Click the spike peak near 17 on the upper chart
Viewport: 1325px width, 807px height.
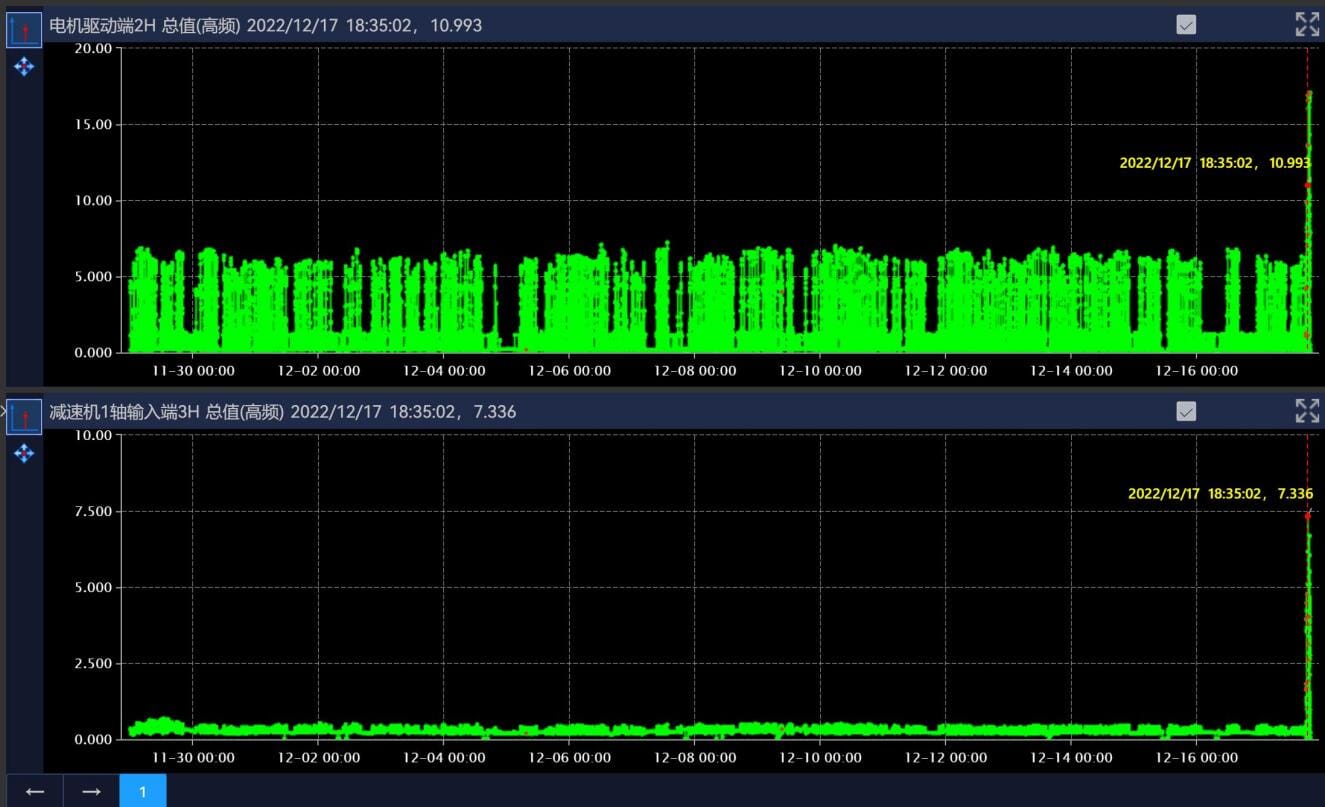1309,94
